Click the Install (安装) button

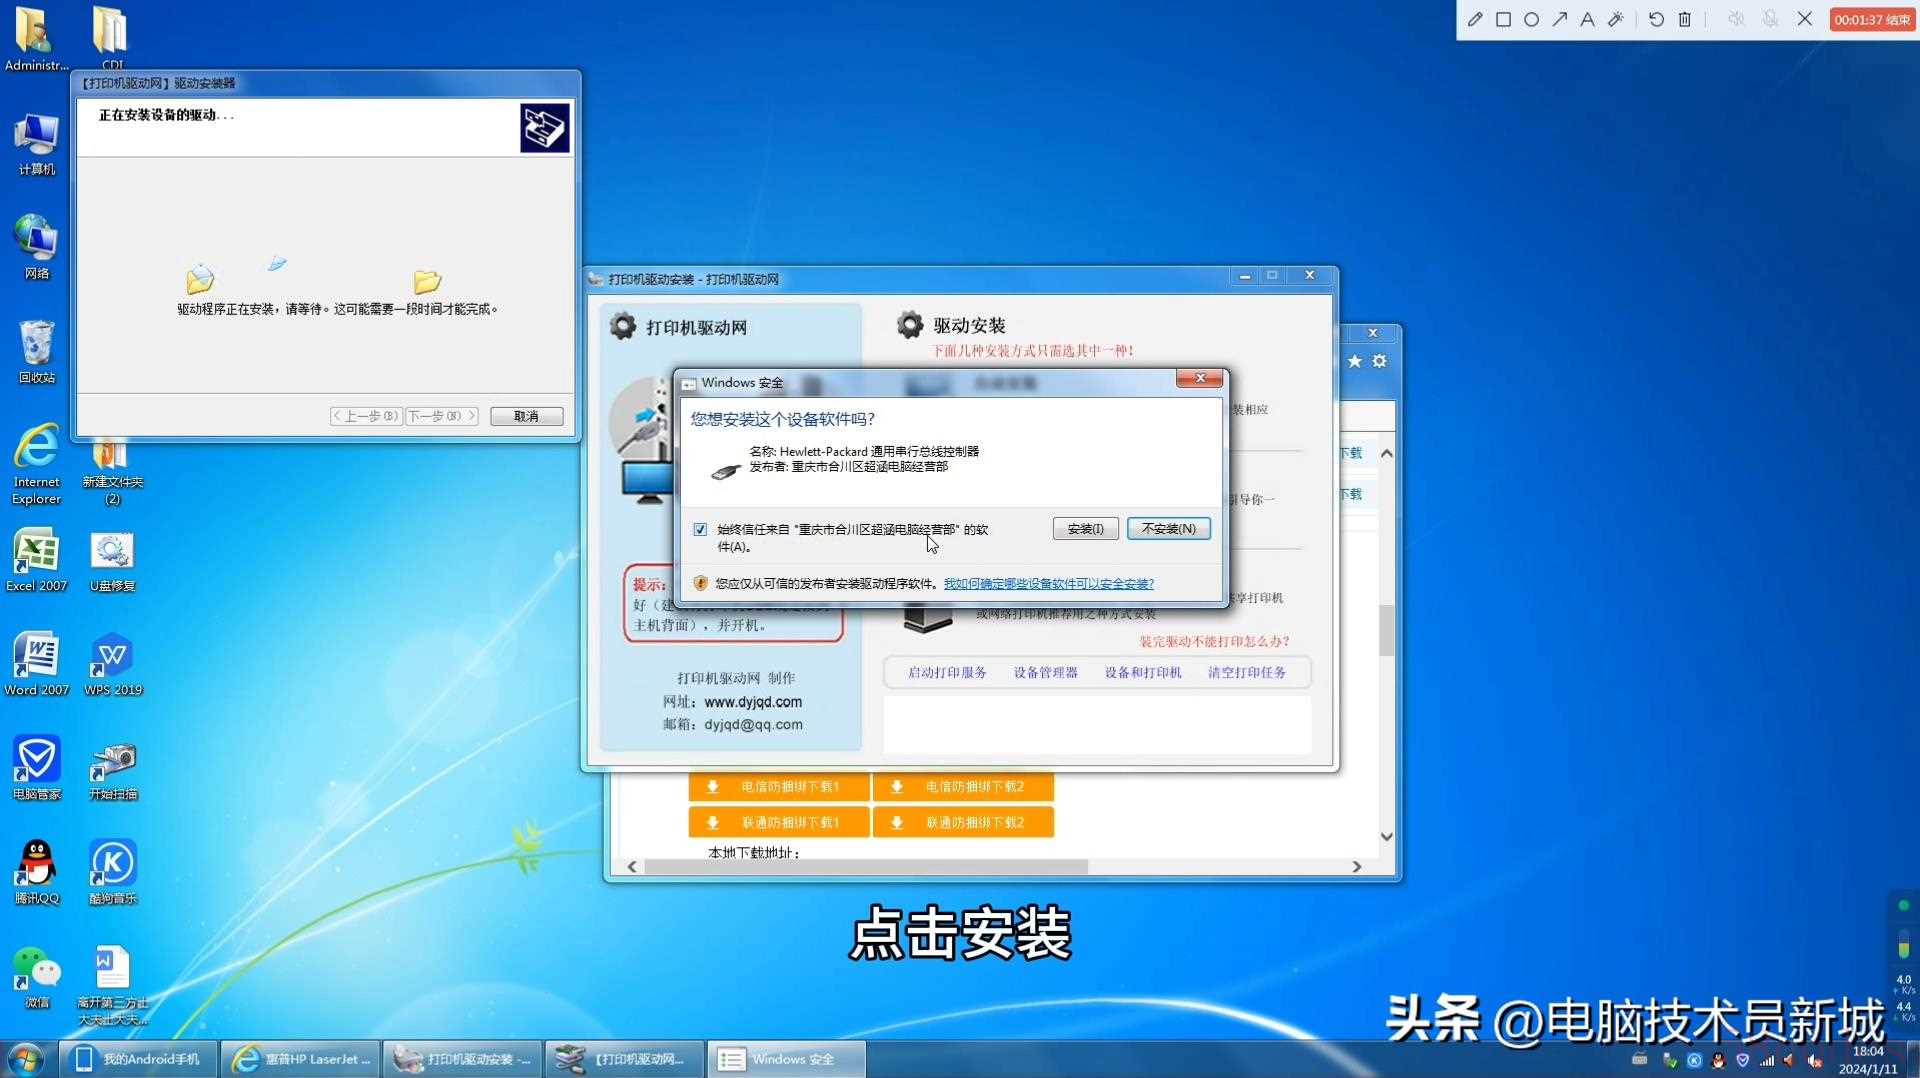pos(1085,529)
